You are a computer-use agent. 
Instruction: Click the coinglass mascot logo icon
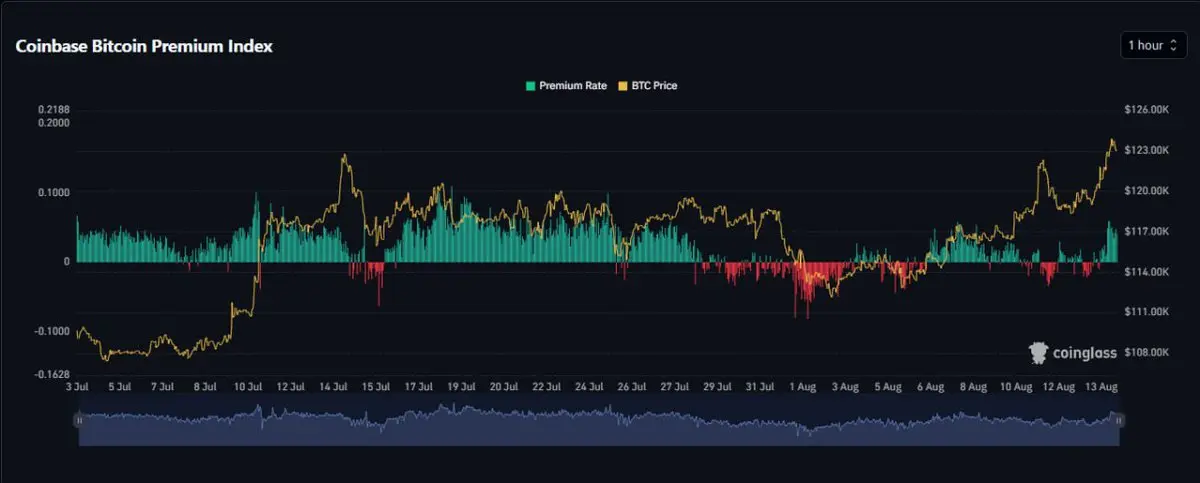(x=1038, y=352)
